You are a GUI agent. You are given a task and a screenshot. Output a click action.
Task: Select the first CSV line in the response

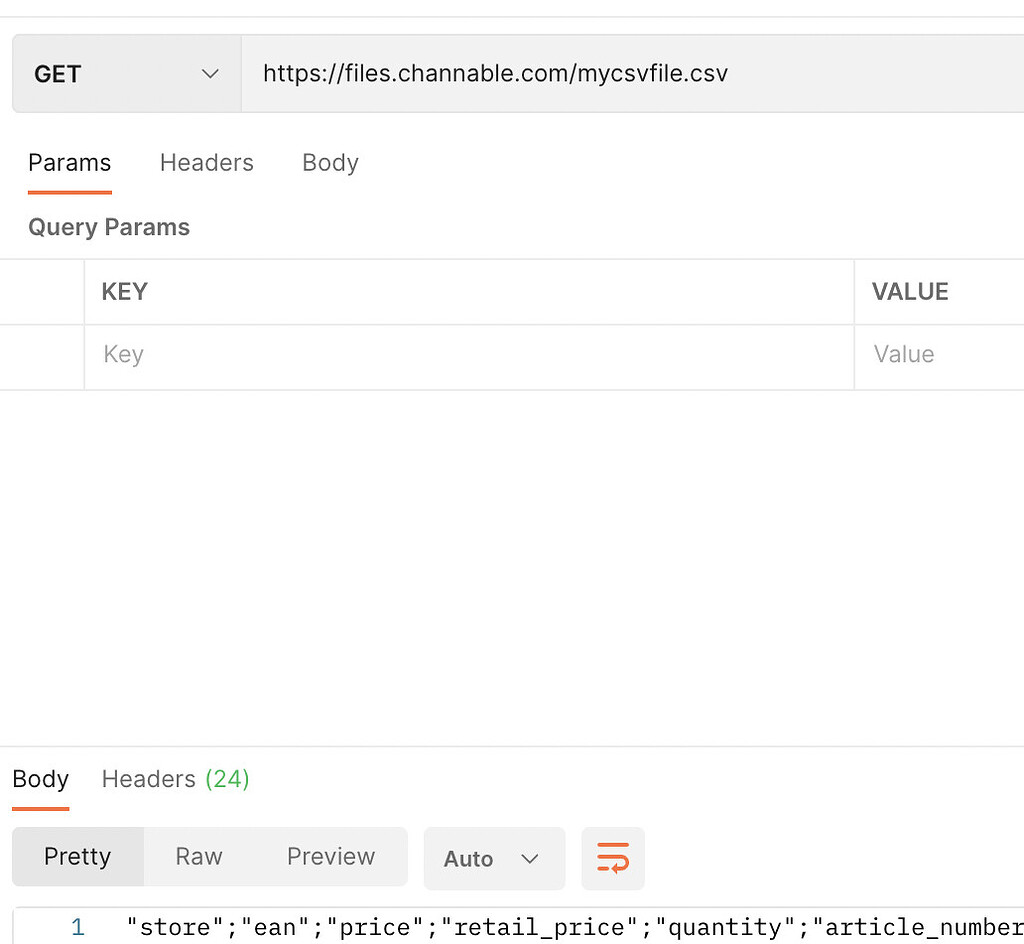[500, 927]
